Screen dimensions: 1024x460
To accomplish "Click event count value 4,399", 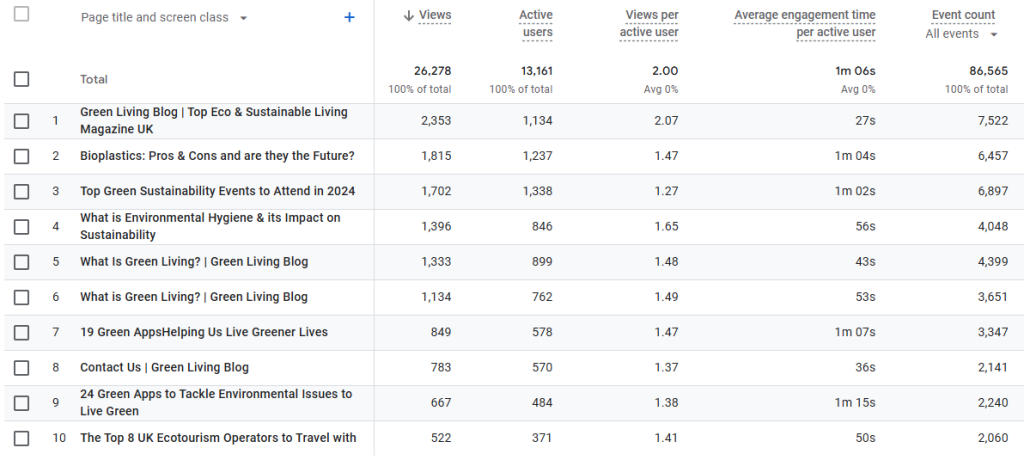I will [993, 262].
